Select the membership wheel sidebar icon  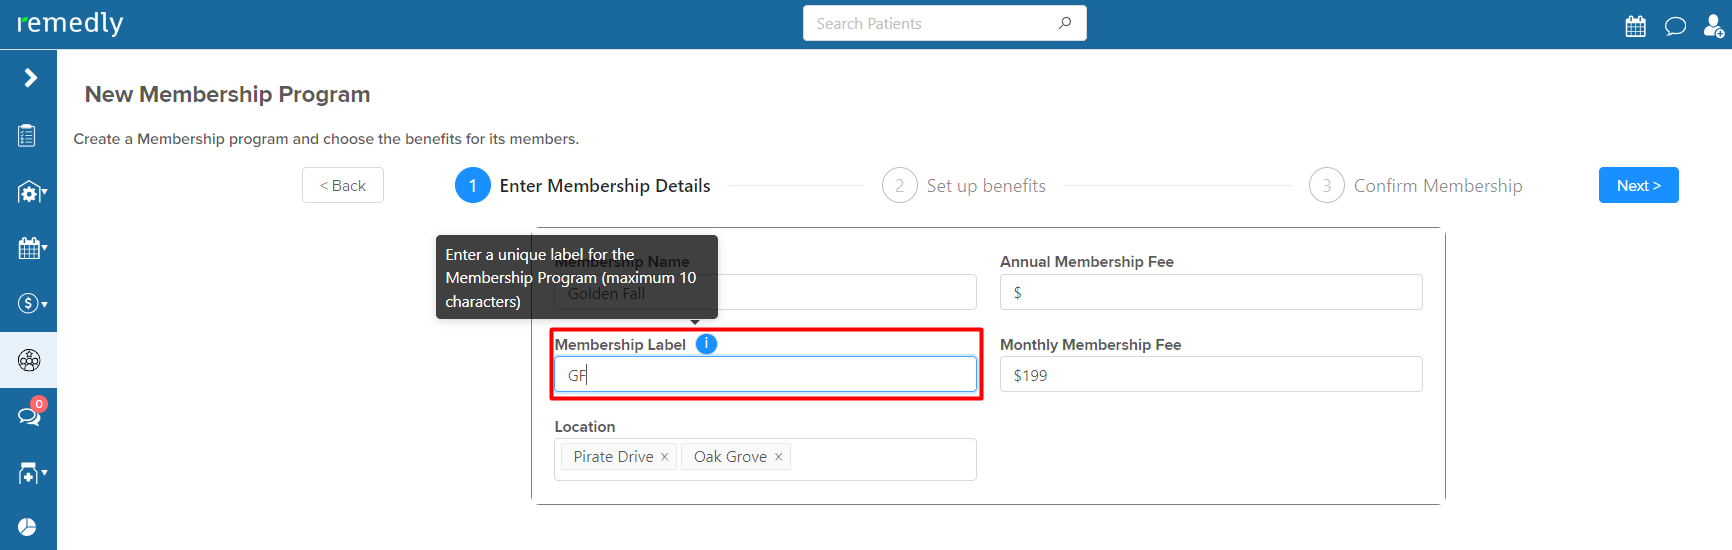(29, 360)
